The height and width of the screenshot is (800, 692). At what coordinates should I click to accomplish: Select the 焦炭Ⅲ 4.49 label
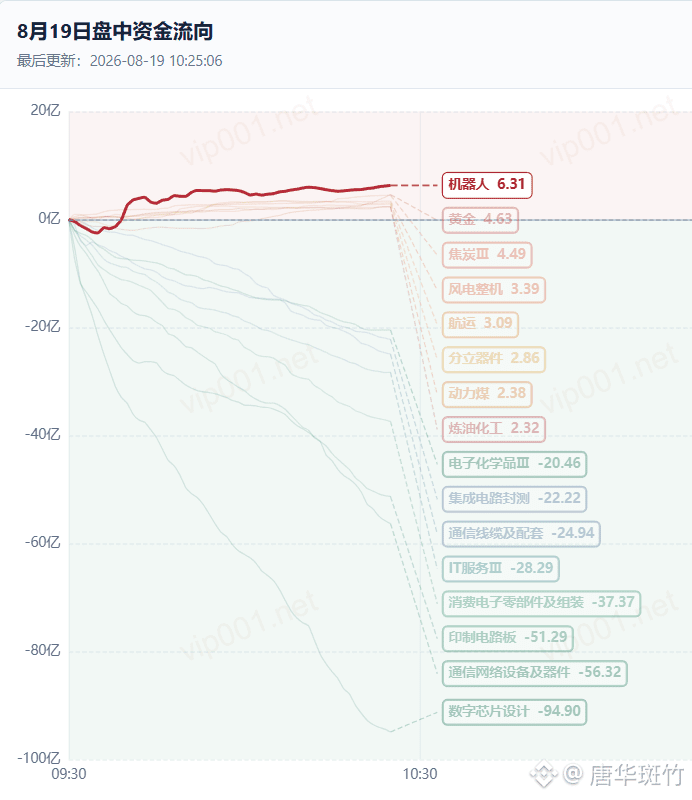(x=487, y=255)
